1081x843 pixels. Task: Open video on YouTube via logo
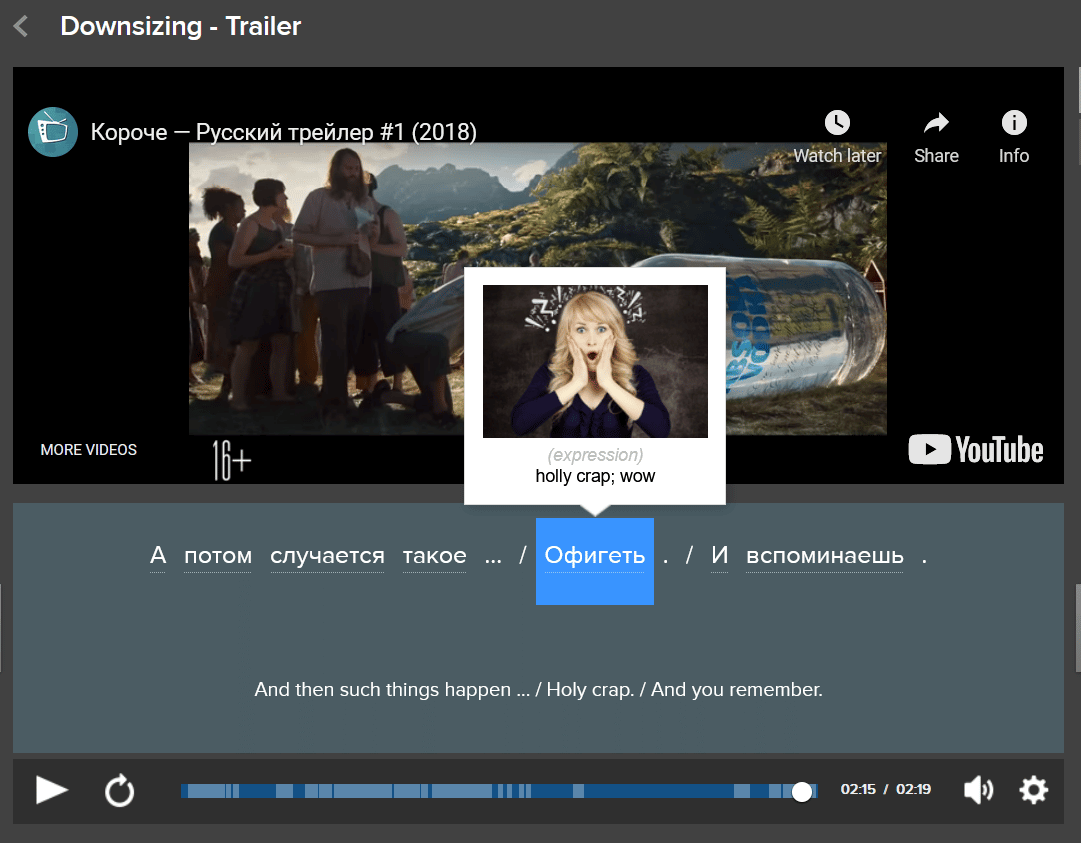coord(975,450)
